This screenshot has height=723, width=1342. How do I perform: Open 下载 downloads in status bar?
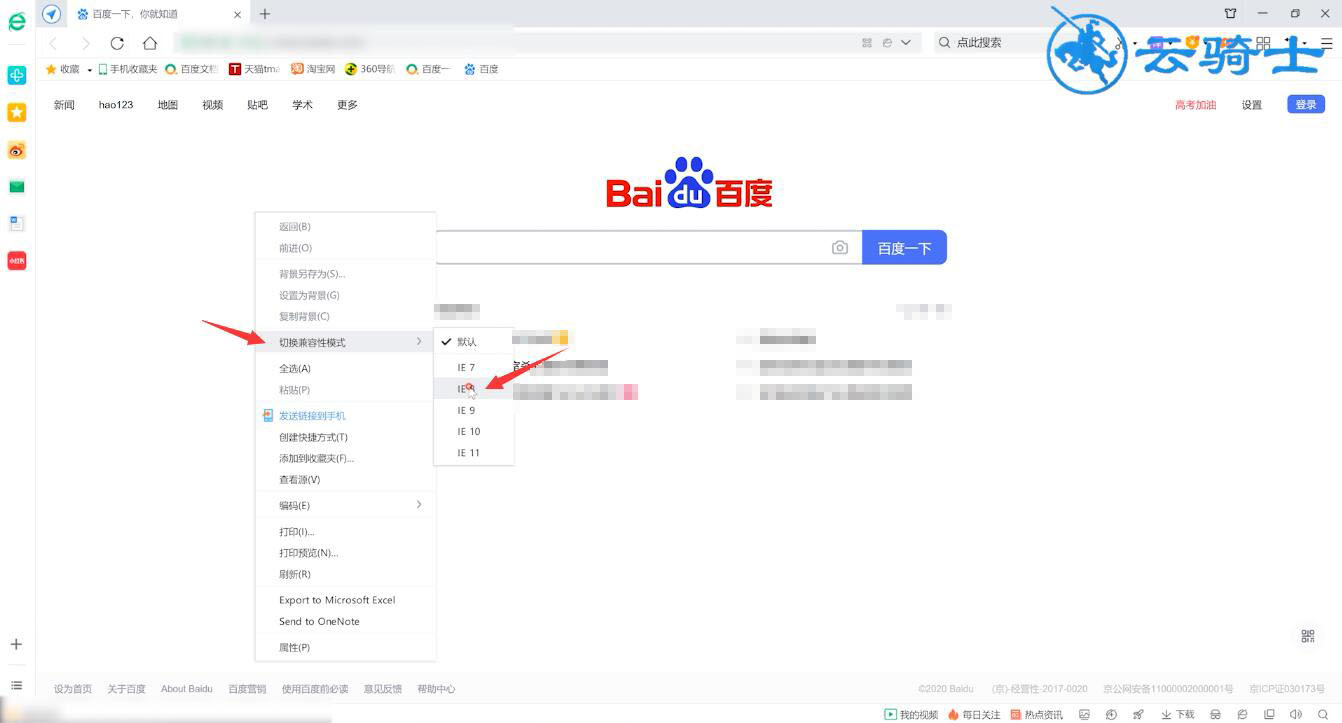pyautogui.click(x=1177, y=714)
